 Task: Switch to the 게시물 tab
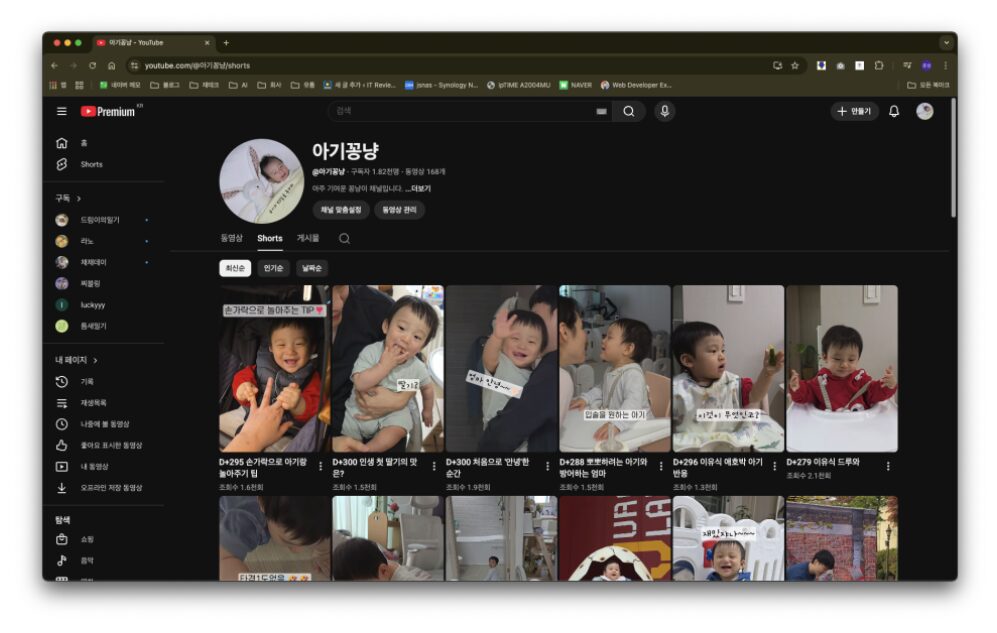(308, 238)
